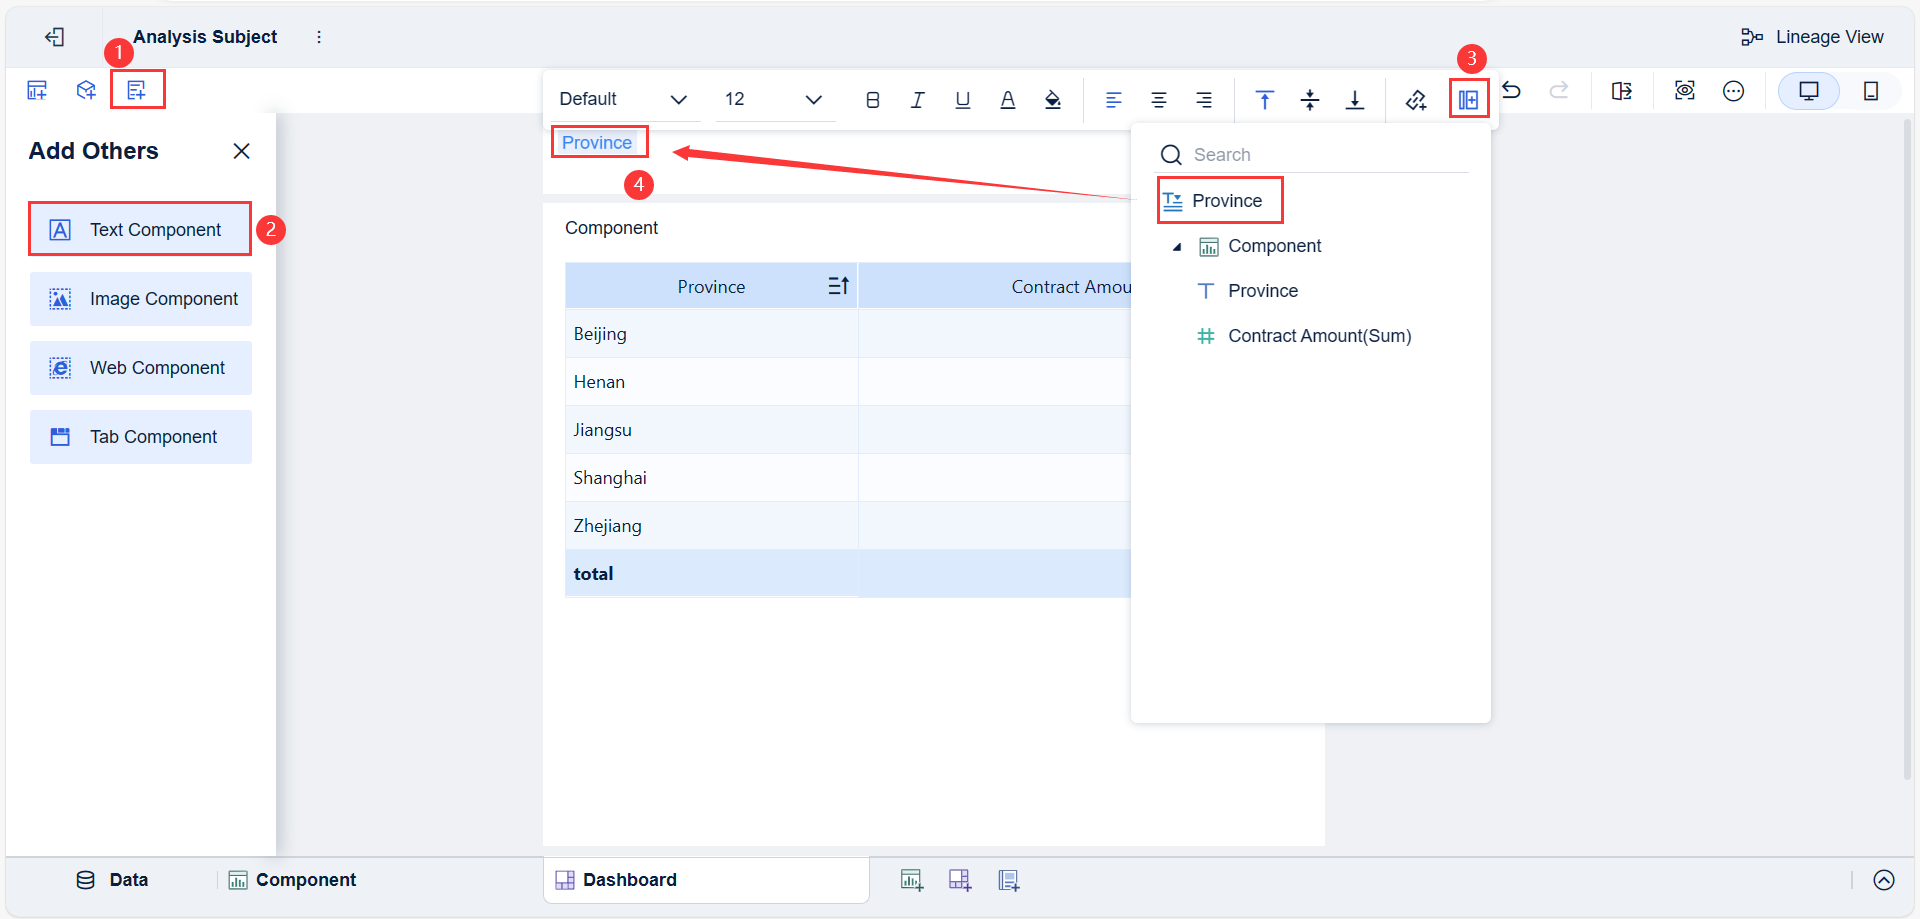The width and height of the screenshot is (1920, 919).
Task: Click the insert field icon in toolbar
Action: [1469, 99]
